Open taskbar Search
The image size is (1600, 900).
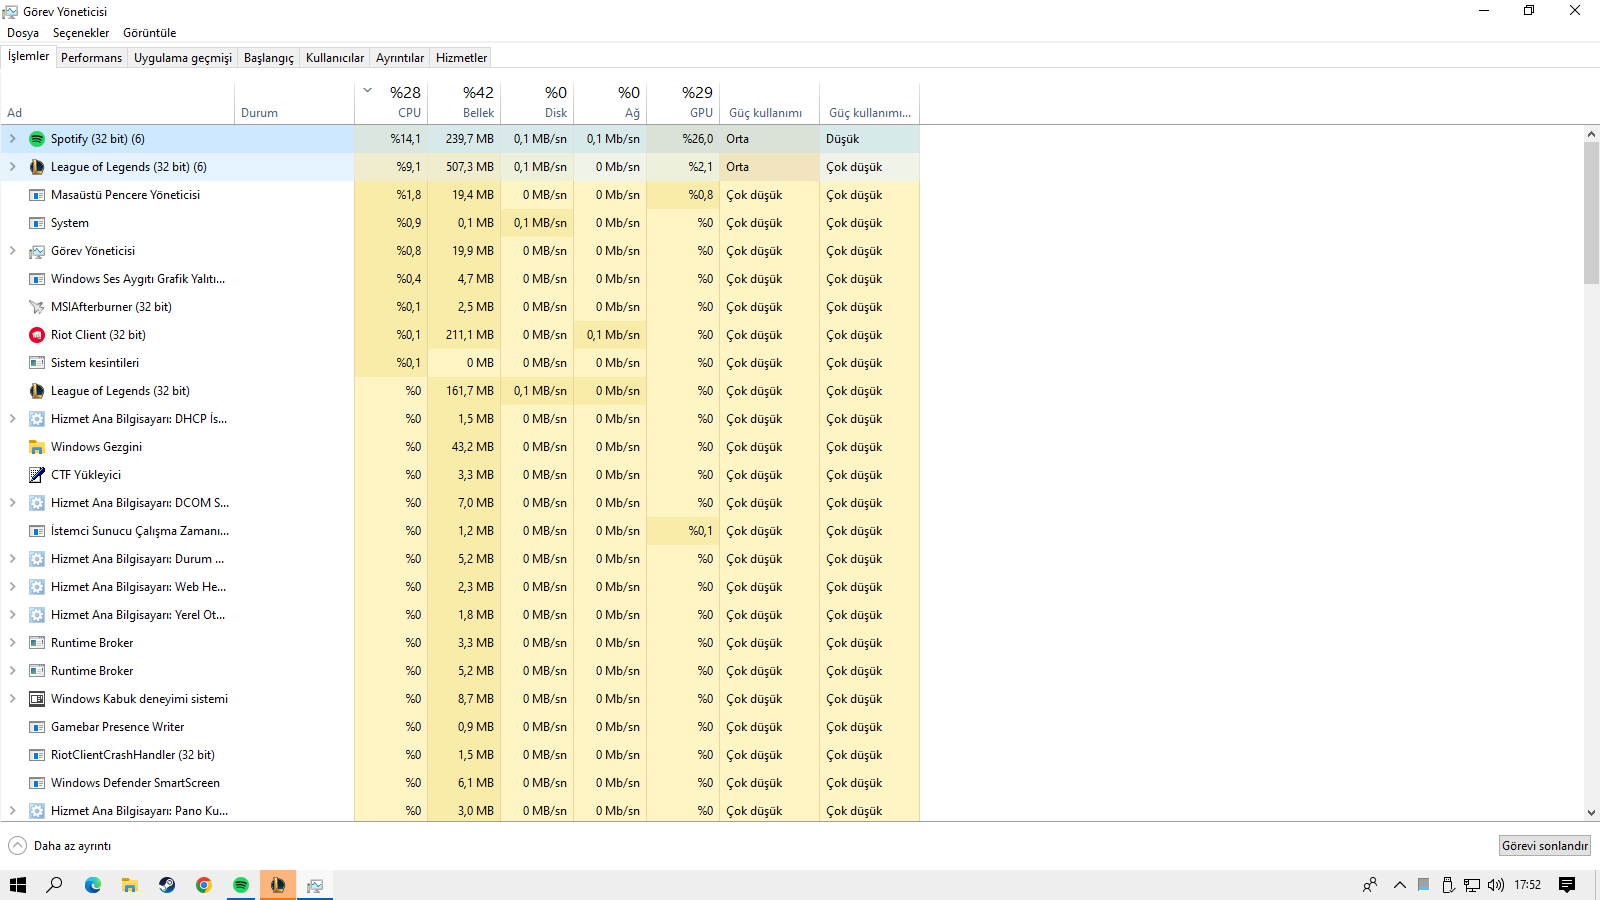[55, 885]
